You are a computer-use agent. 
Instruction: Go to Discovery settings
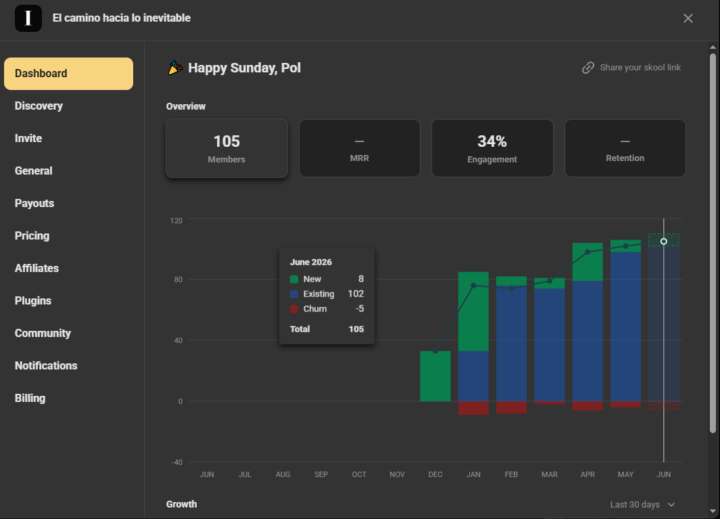point(39,106)
